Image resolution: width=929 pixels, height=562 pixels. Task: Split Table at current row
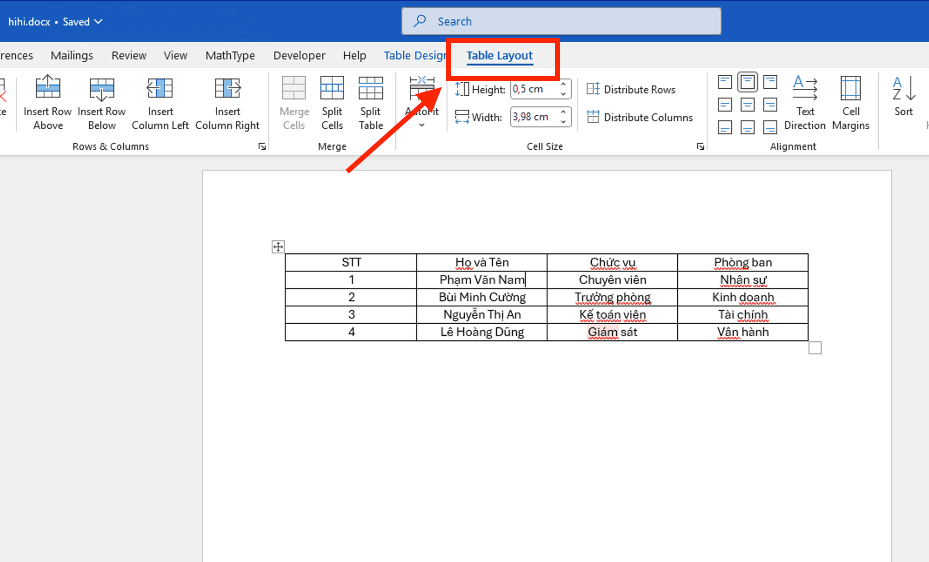click(370, 102)
